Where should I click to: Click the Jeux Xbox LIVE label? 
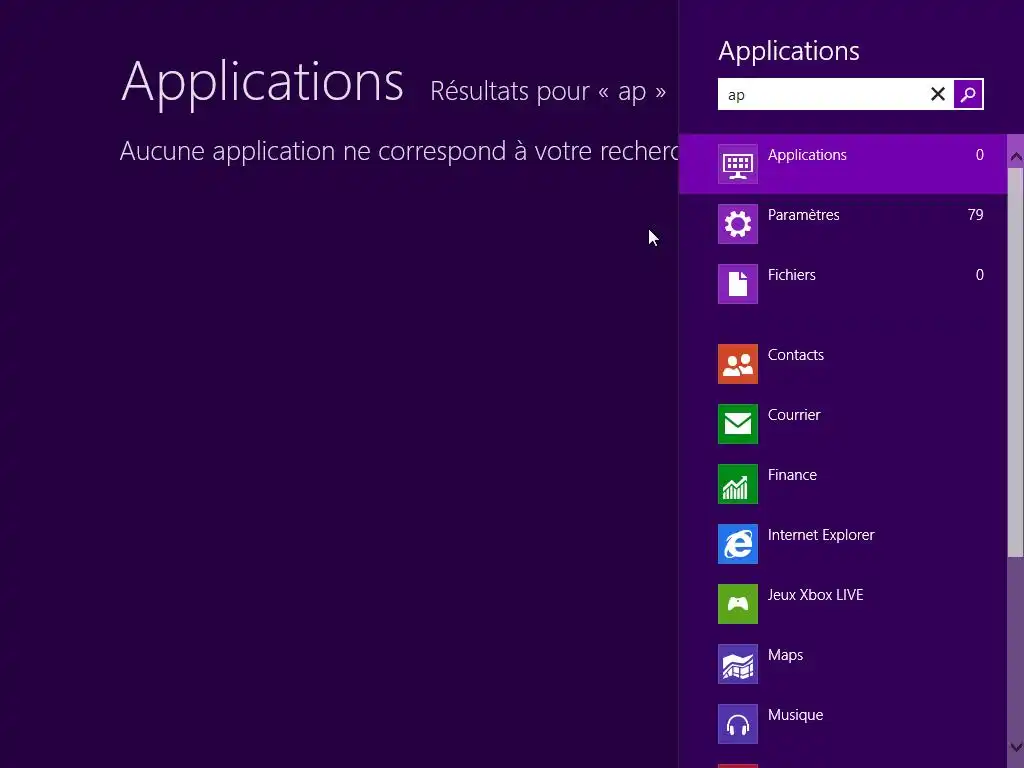[815, 595]
